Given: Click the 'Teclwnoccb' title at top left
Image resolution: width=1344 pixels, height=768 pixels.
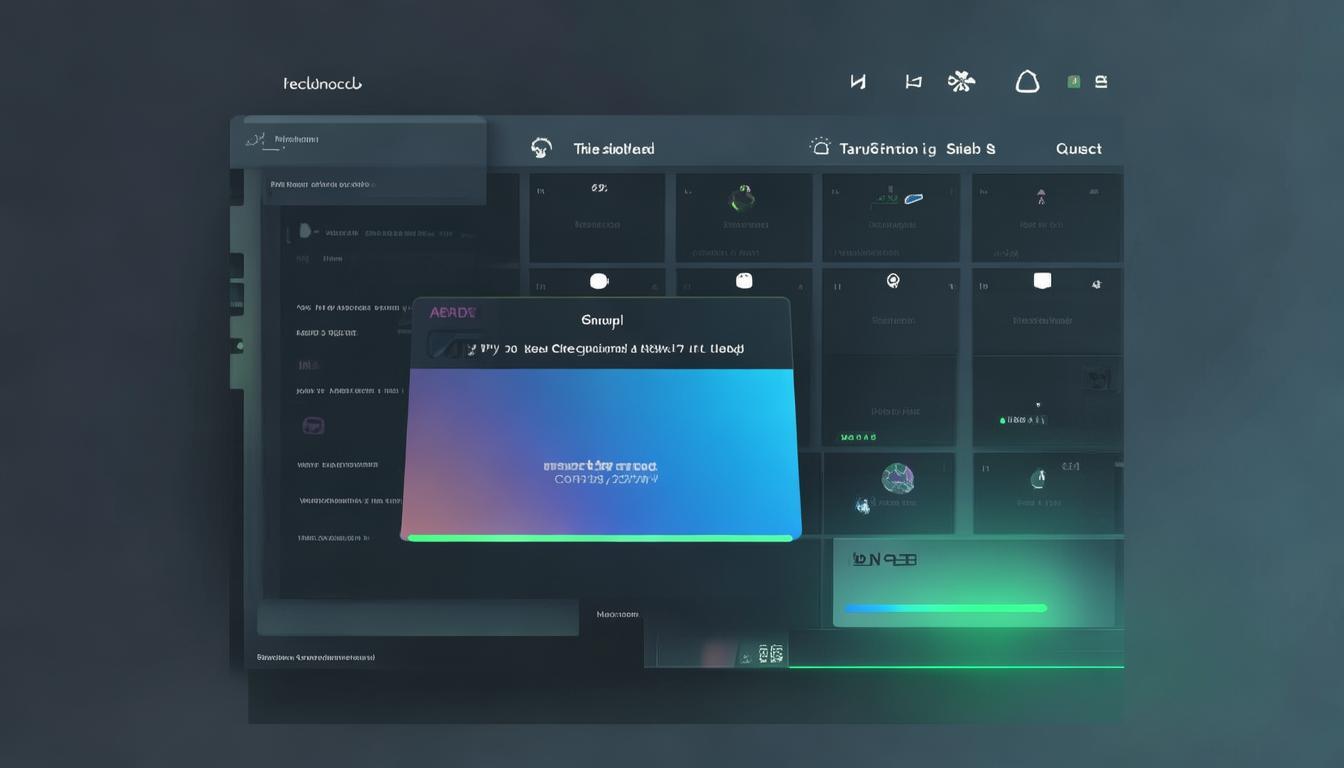Looking at the screenshot, I should click(x=322, y=84).
